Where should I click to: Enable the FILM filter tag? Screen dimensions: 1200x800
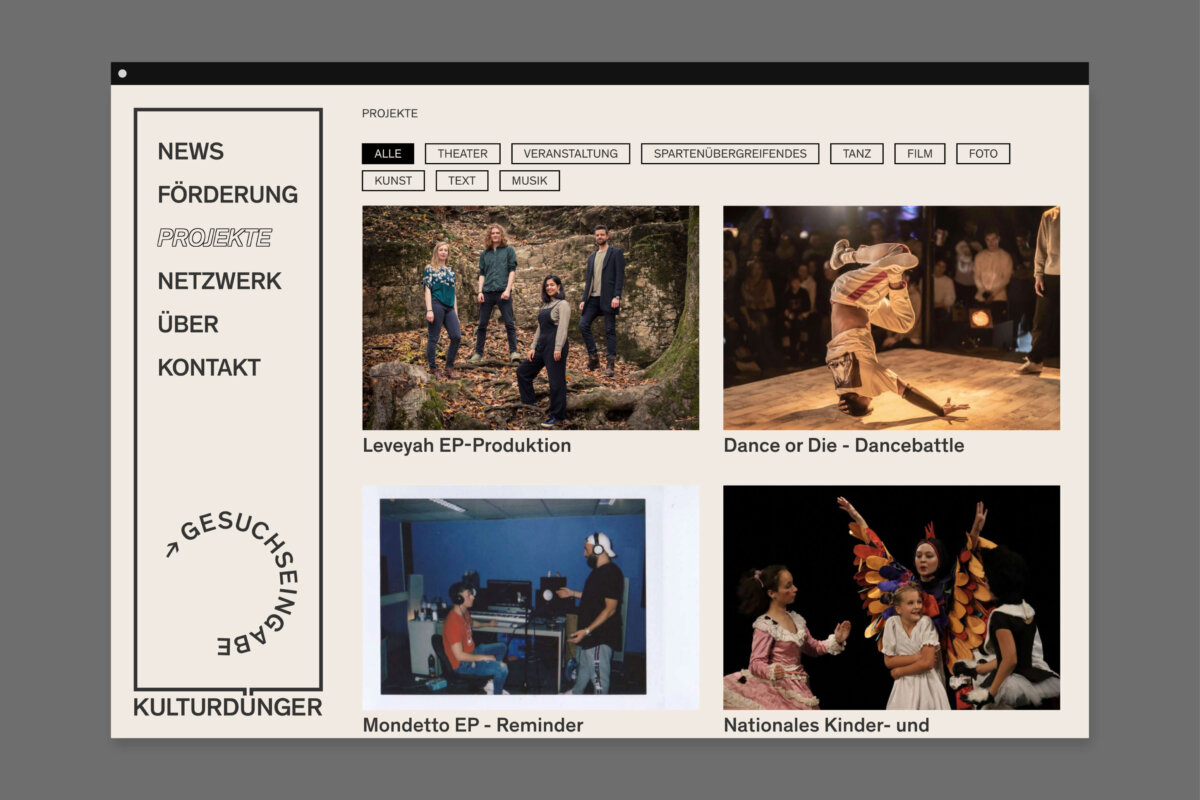(919, 154)
